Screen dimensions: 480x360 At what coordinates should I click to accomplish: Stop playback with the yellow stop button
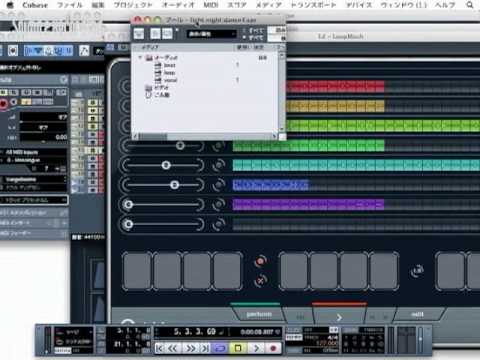pyautogui.click(x=238, y=348)
